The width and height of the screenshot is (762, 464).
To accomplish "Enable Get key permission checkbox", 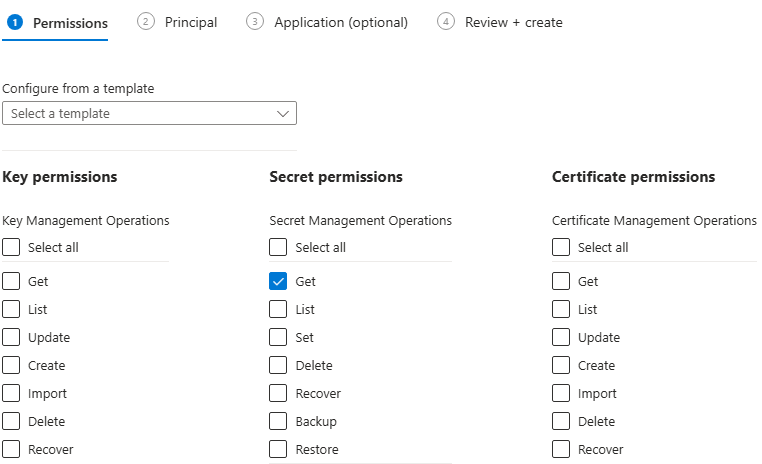I will point(11,282).
